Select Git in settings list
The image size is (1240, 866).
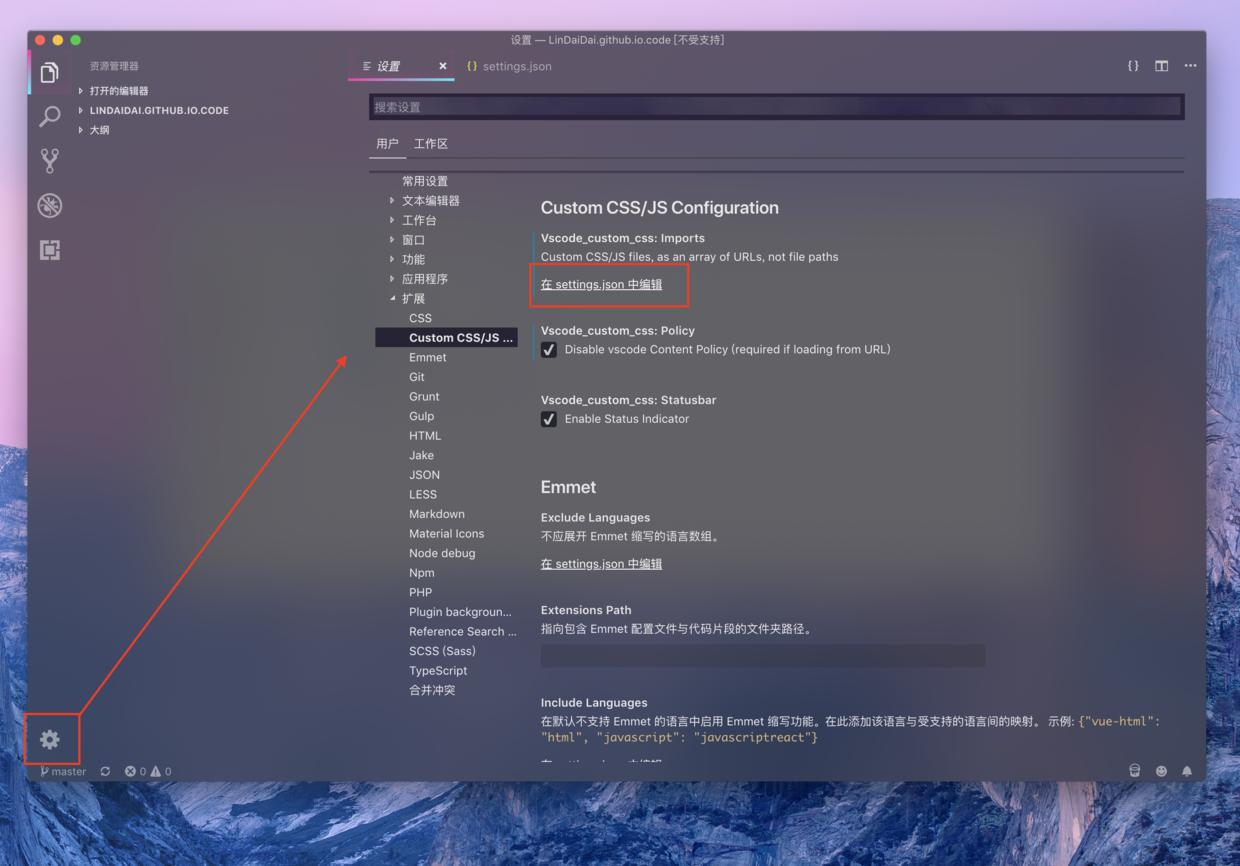pyautogui.click(x=417, y=377)
